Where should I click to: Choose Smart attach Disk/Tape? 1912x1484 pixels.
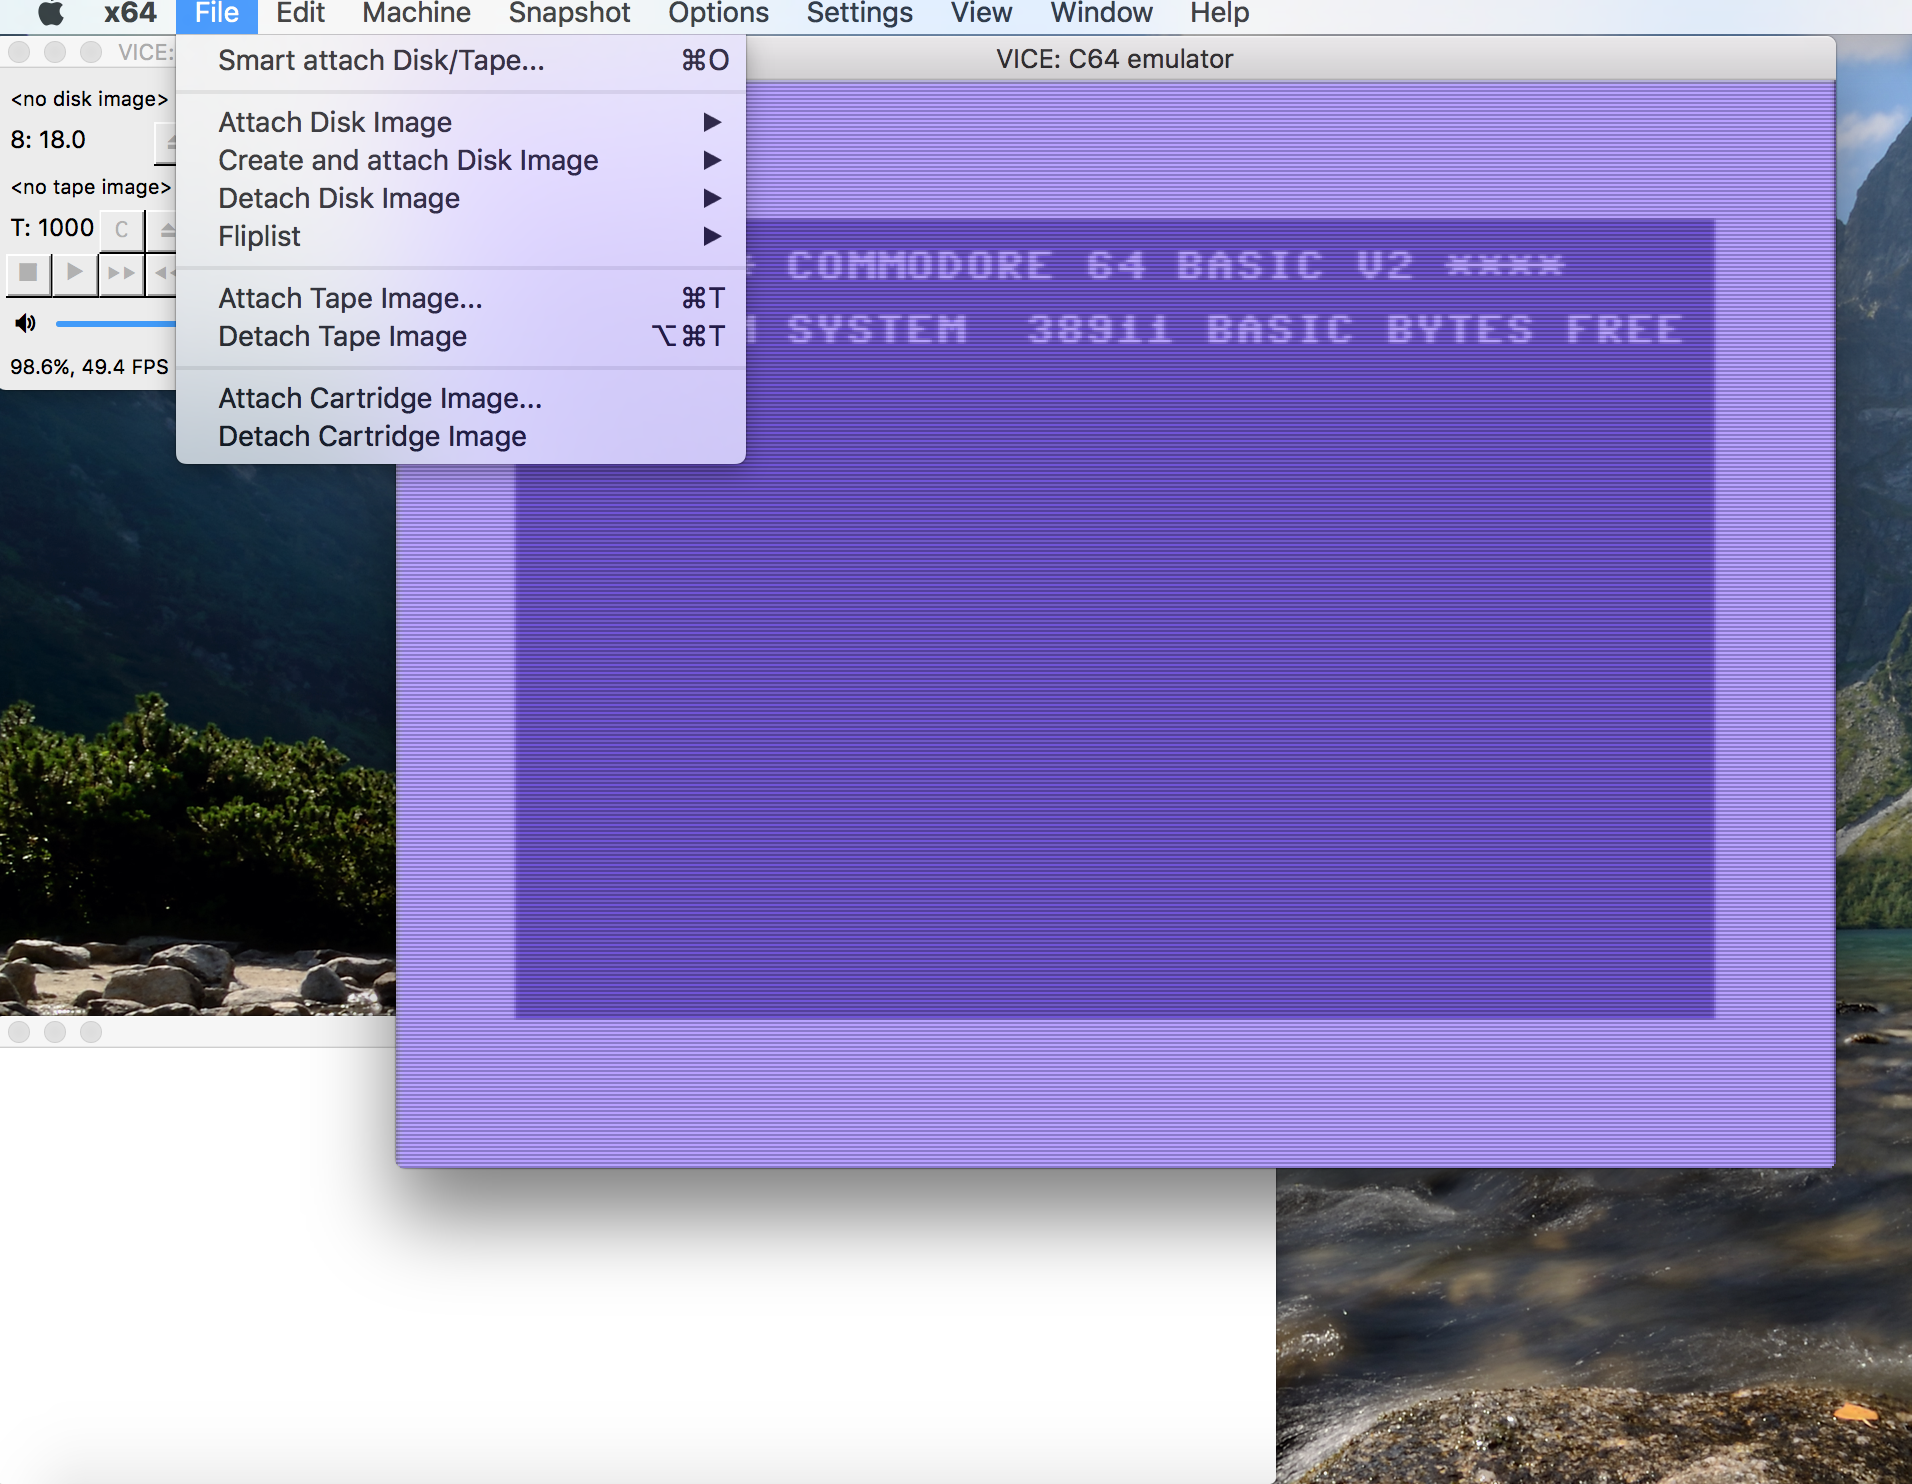461,61
